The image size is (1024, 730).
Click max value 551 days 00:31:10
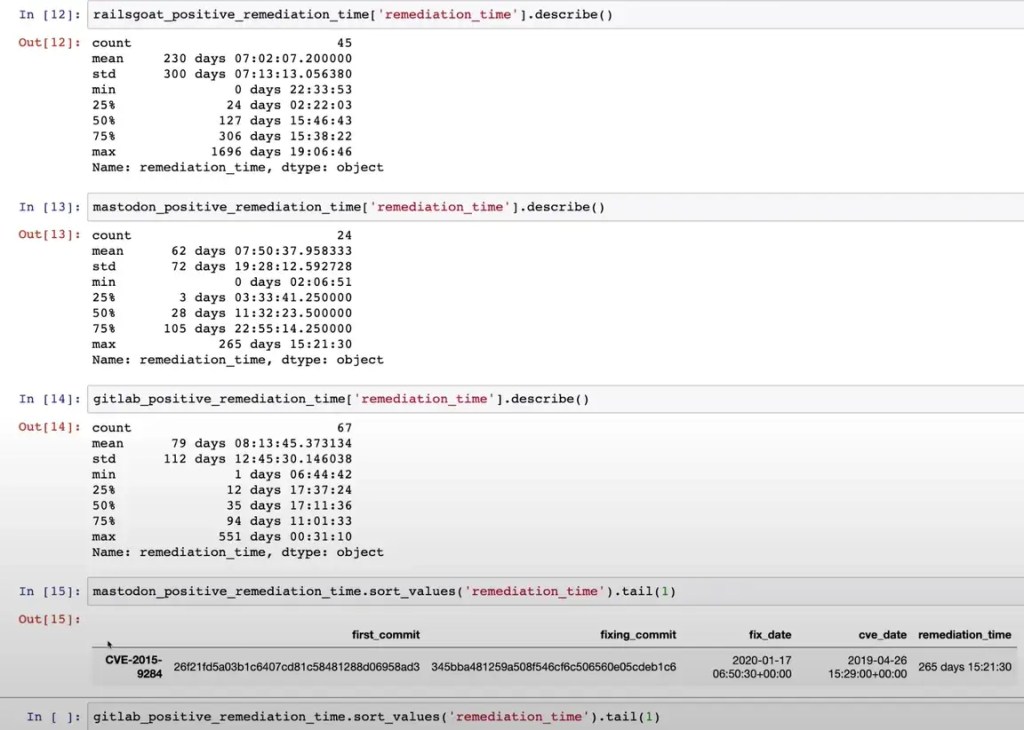point(285,537)
